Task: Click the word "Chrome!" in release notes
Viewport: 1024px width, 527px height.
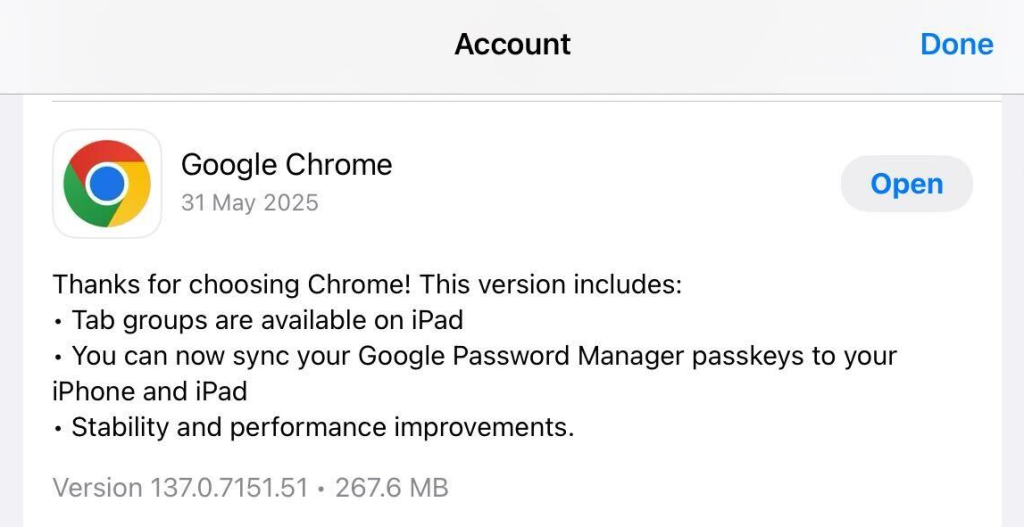Action: [366, 285]
